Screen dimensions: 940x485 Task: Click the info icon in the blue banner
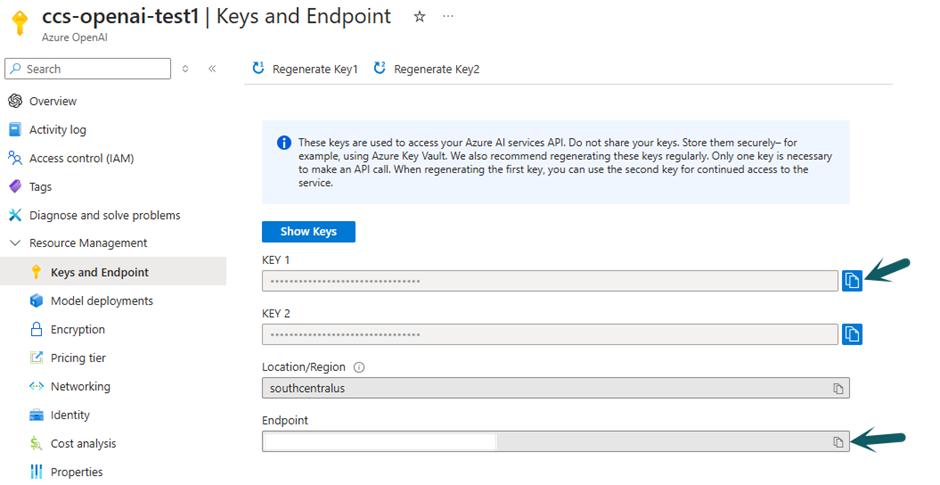click(284, 143)
